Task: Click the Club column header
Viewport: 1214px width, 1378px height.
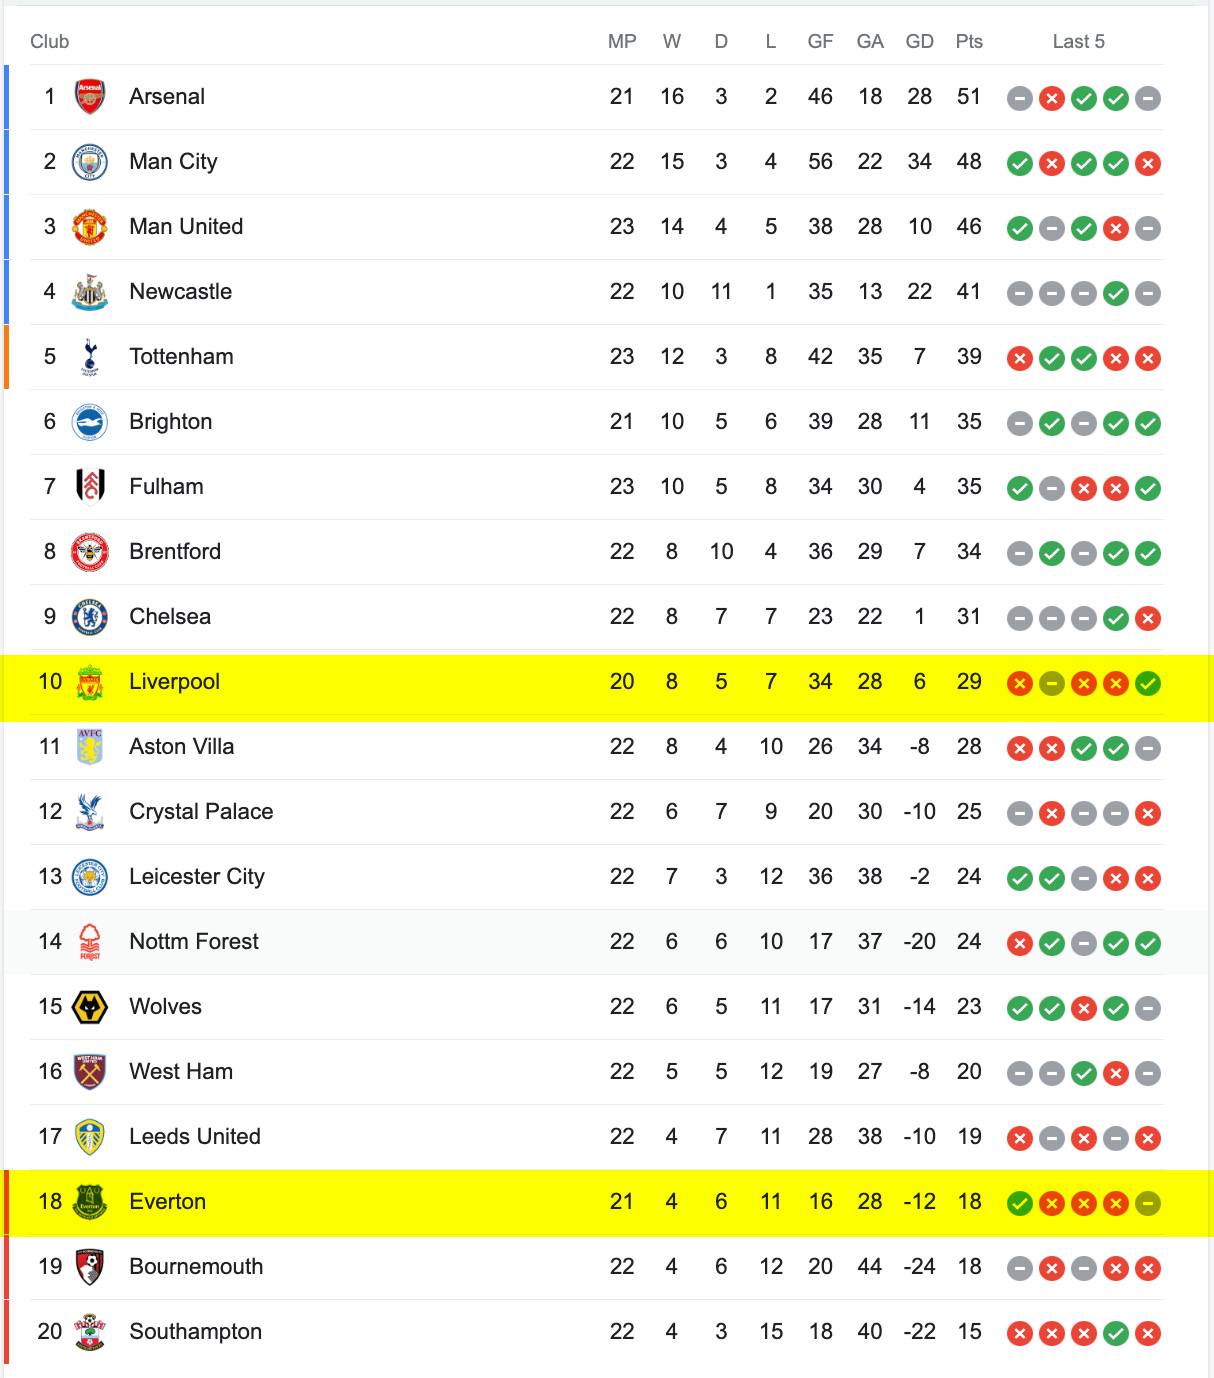Action: [x=49, y=41]
